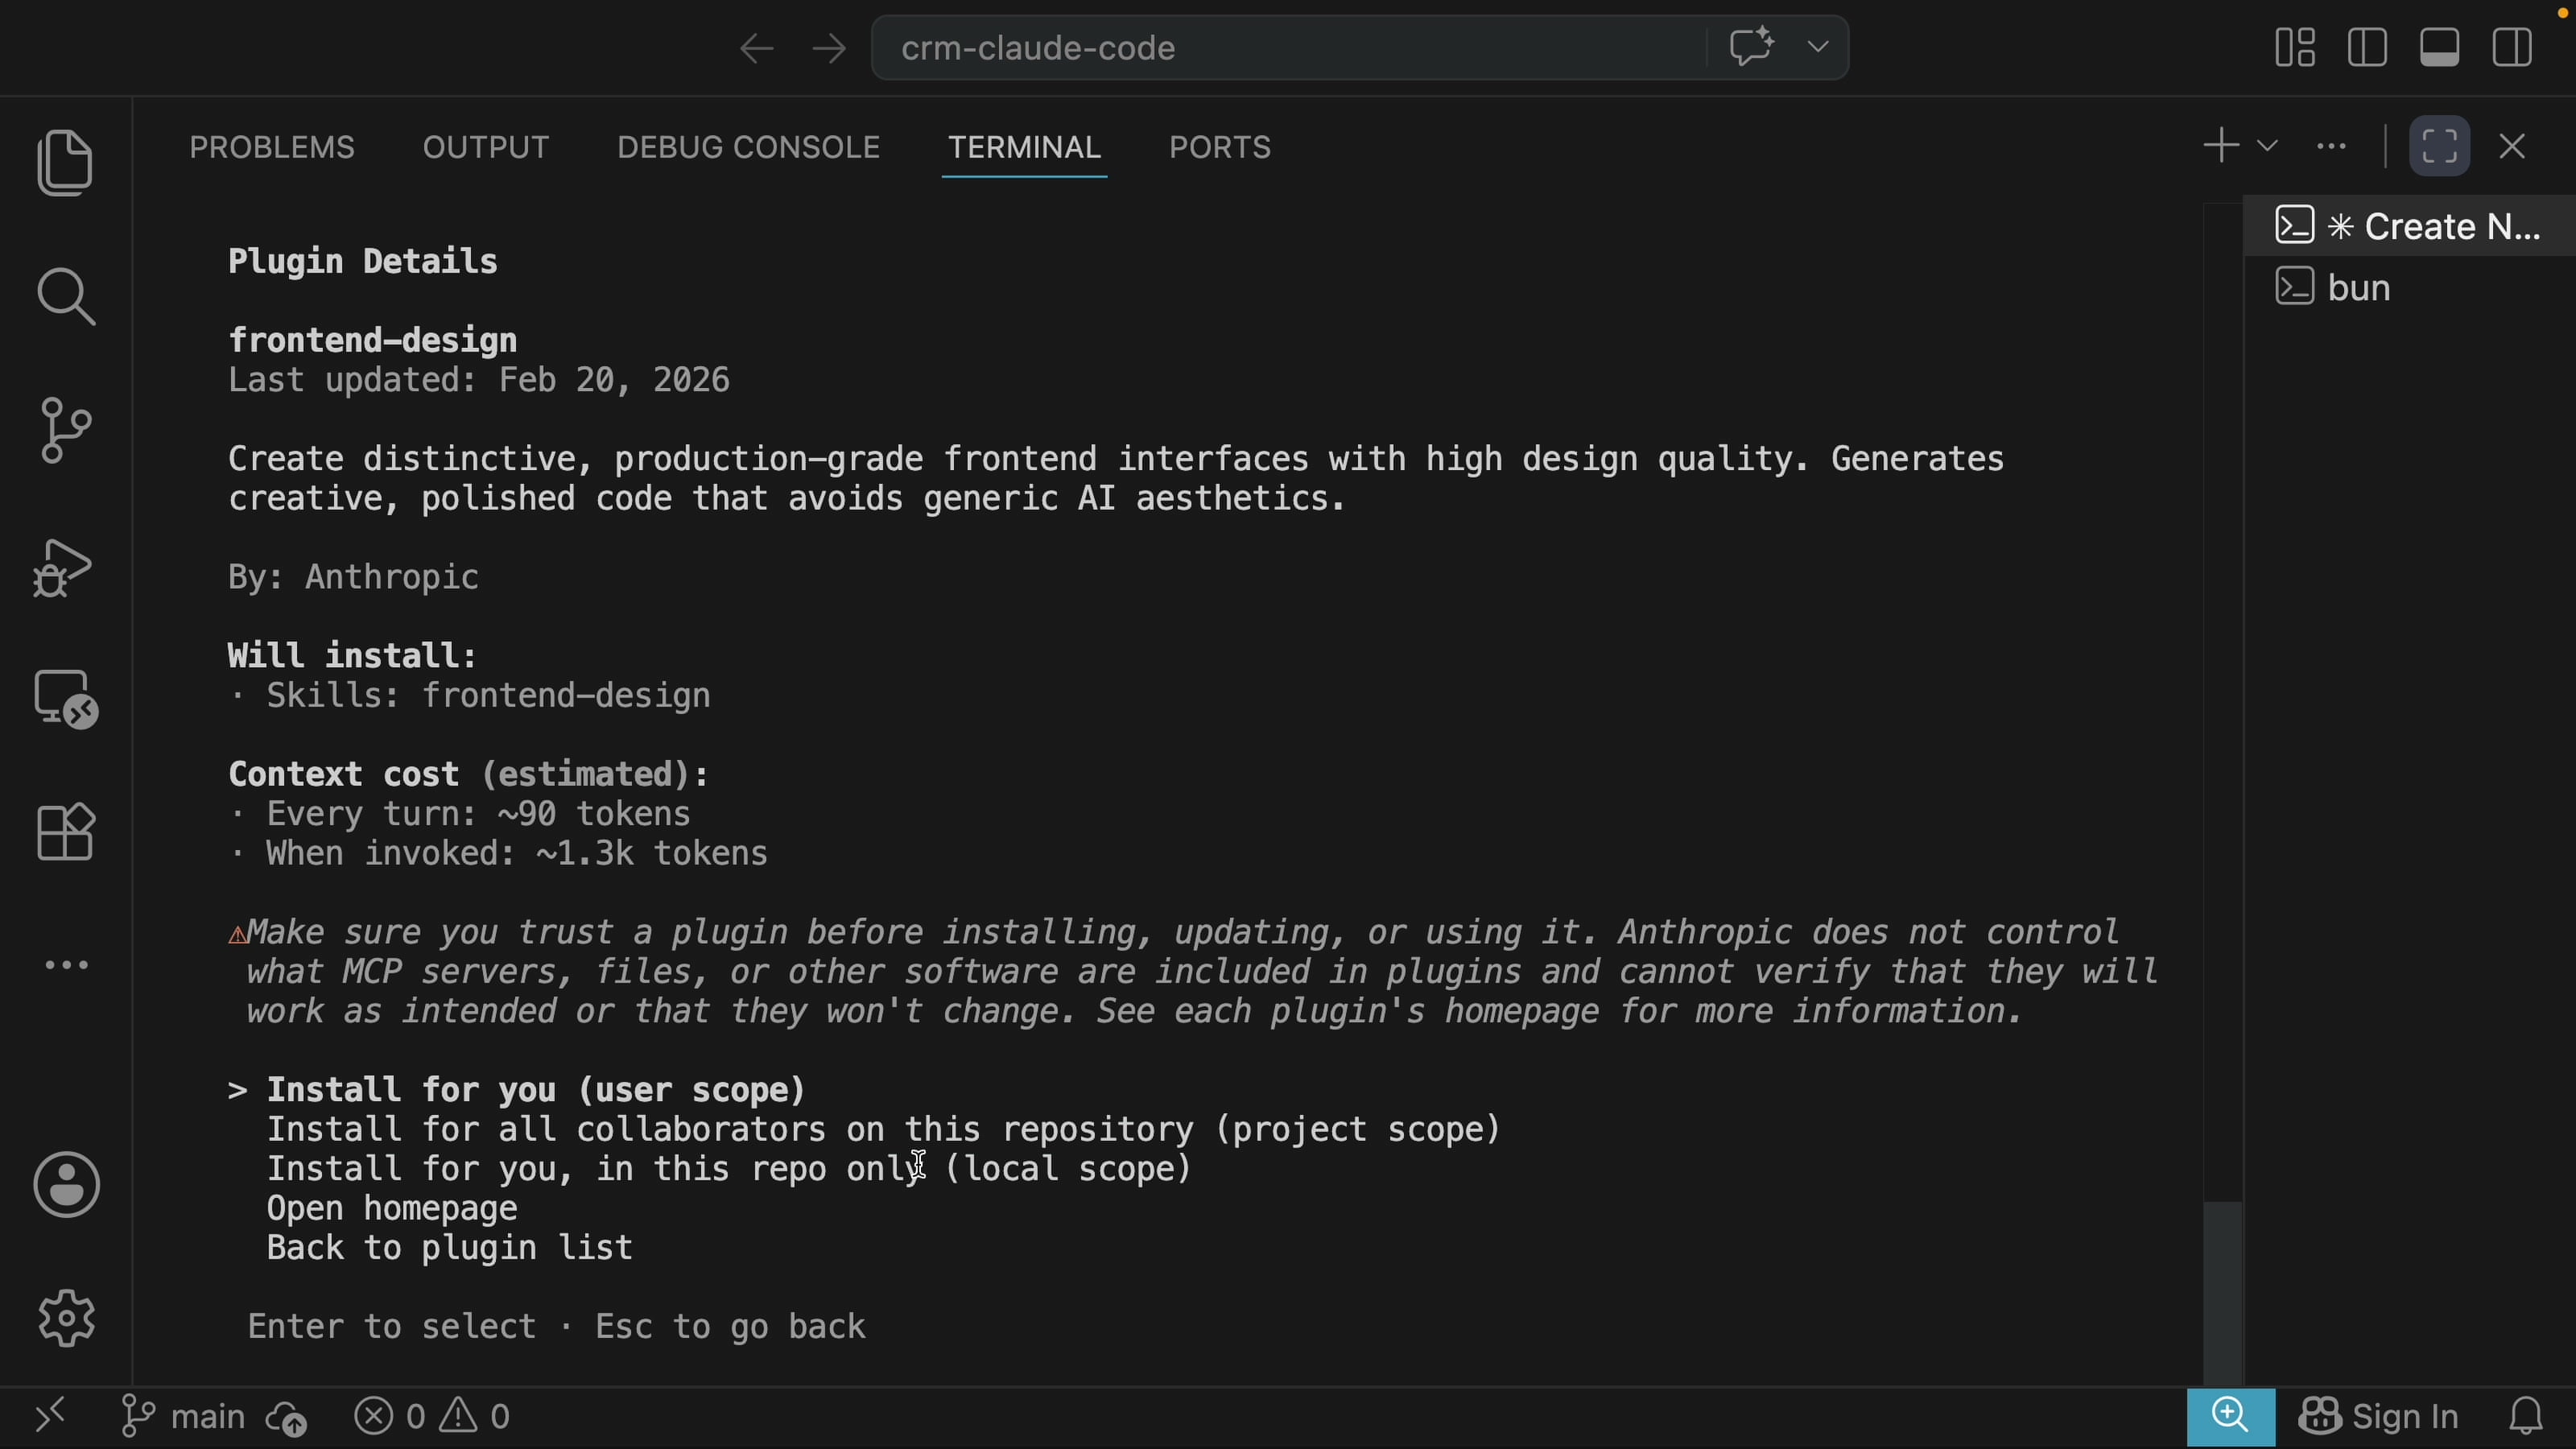The image size is (2576, 1449).
Task: Toggle the secondary side bar
Action: tap(2512, 47)
